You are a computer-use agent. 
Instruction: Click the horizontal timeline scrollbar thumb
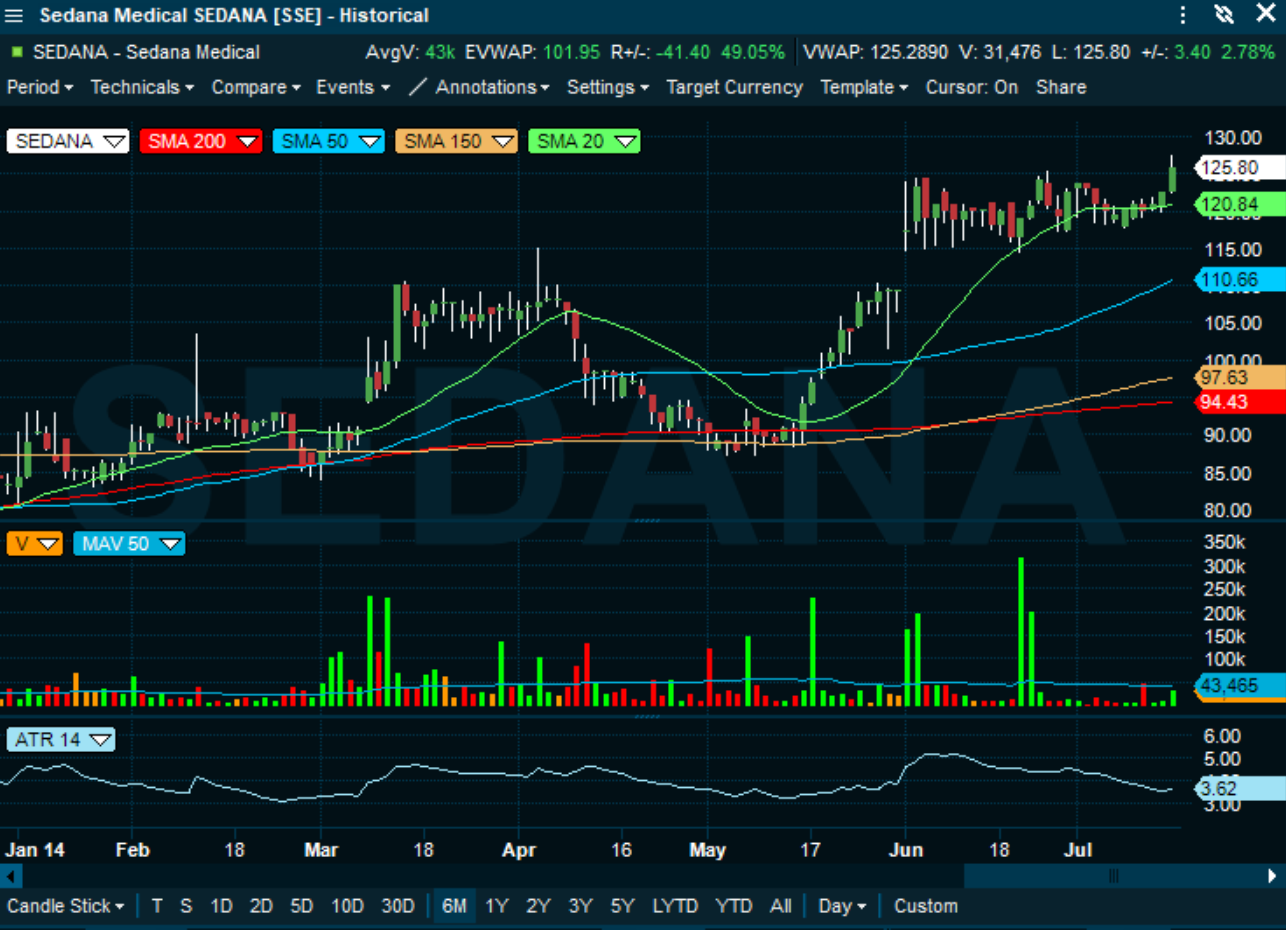(x=1113, y=876)
